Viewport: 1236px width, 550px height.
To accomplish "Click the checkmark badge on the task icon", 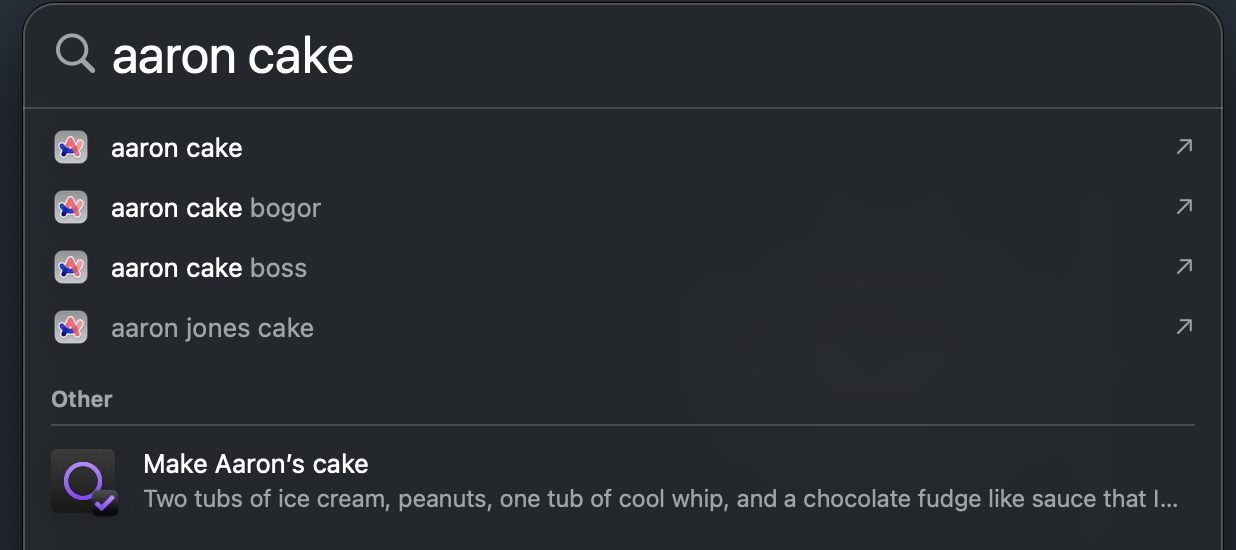I will click(x=104, y=503).
